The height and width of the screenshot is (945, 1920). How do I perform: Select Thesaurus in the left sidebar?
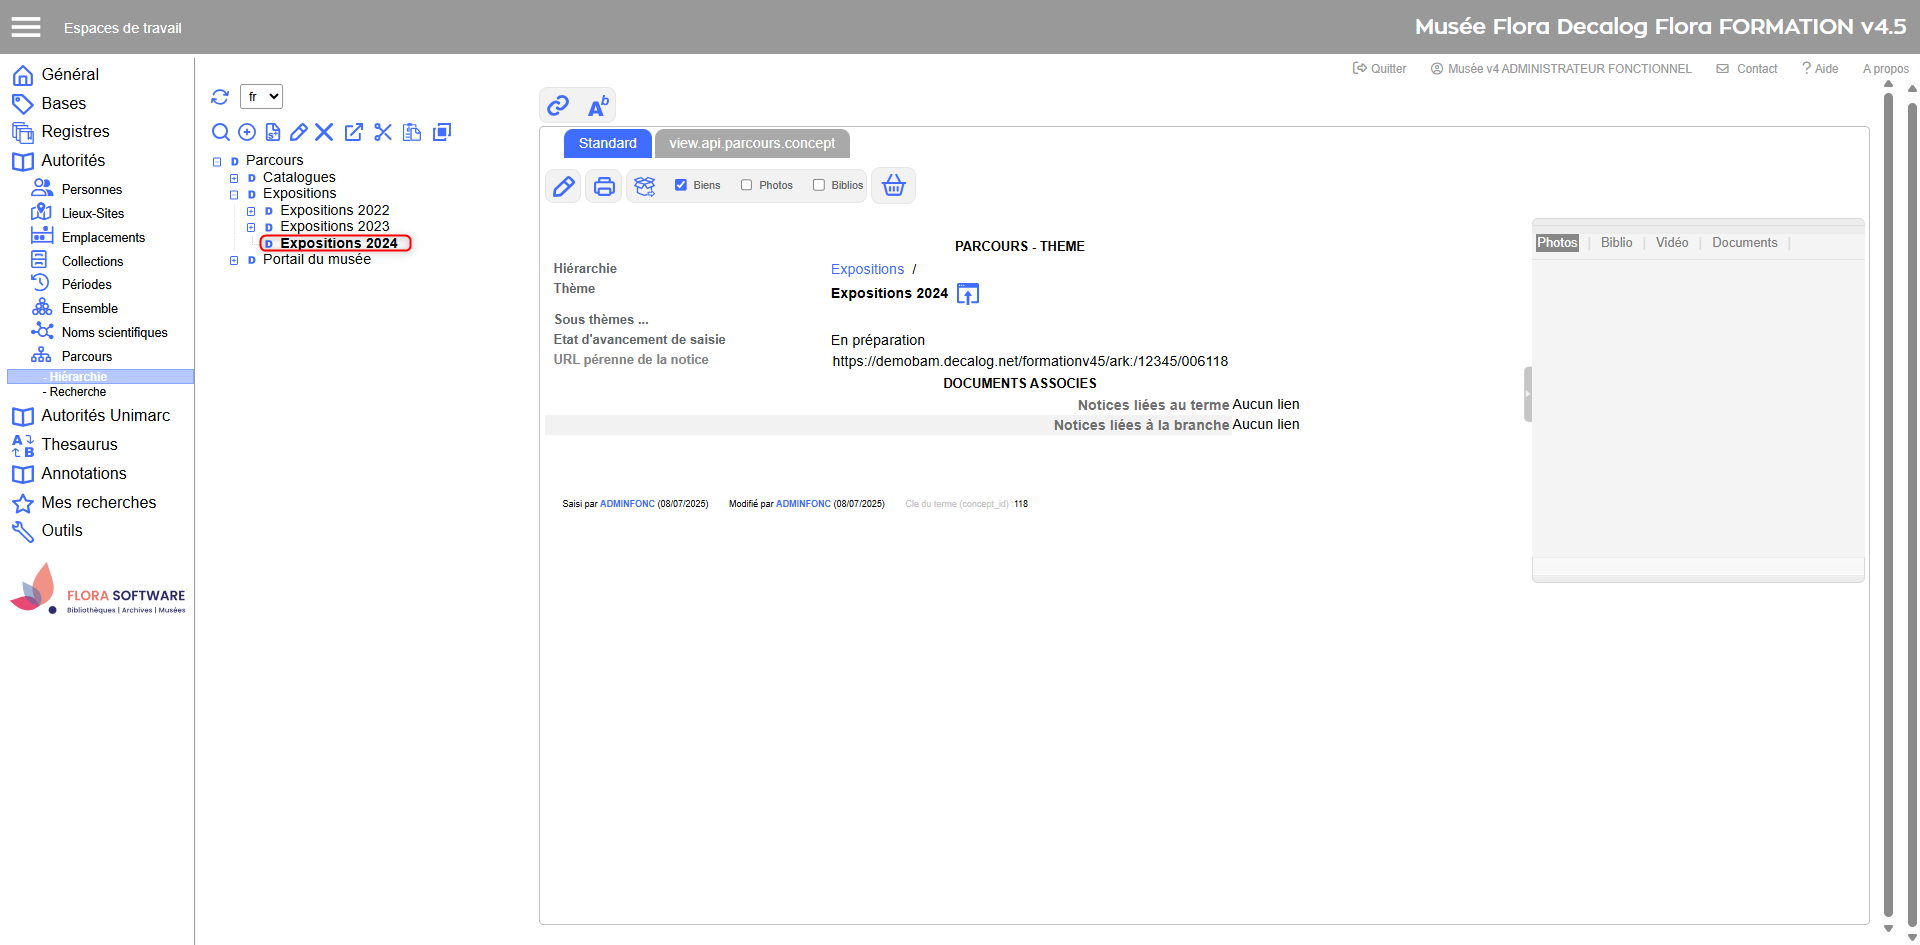pos(79,445)
